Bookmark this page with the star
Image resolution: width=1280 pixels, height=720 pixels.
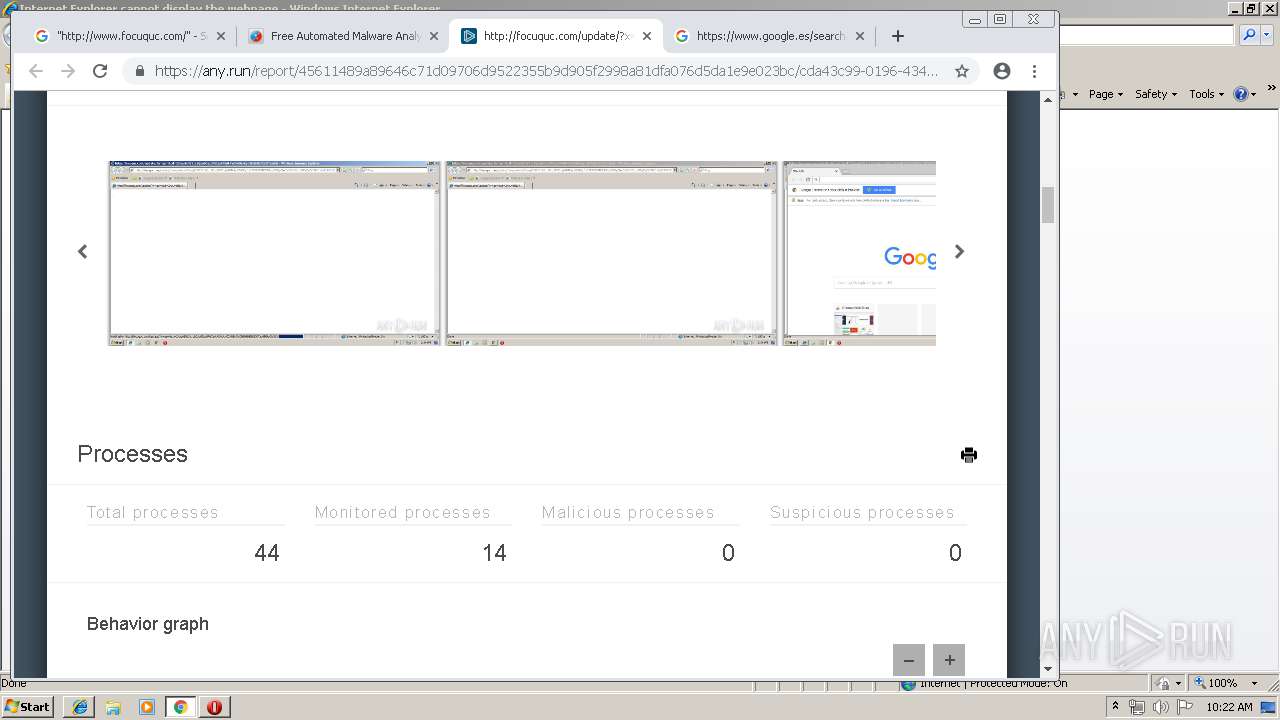[x=962, y=71]
